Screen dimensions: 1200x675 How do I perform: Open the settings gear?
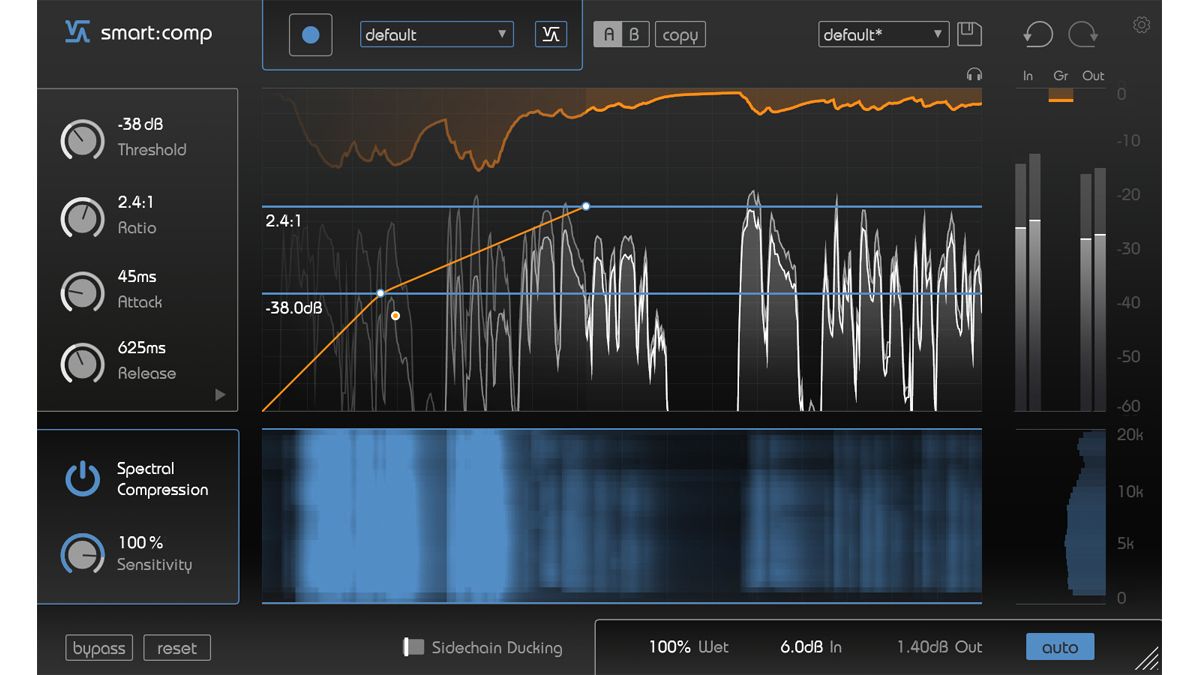(x=1141, y=25)
